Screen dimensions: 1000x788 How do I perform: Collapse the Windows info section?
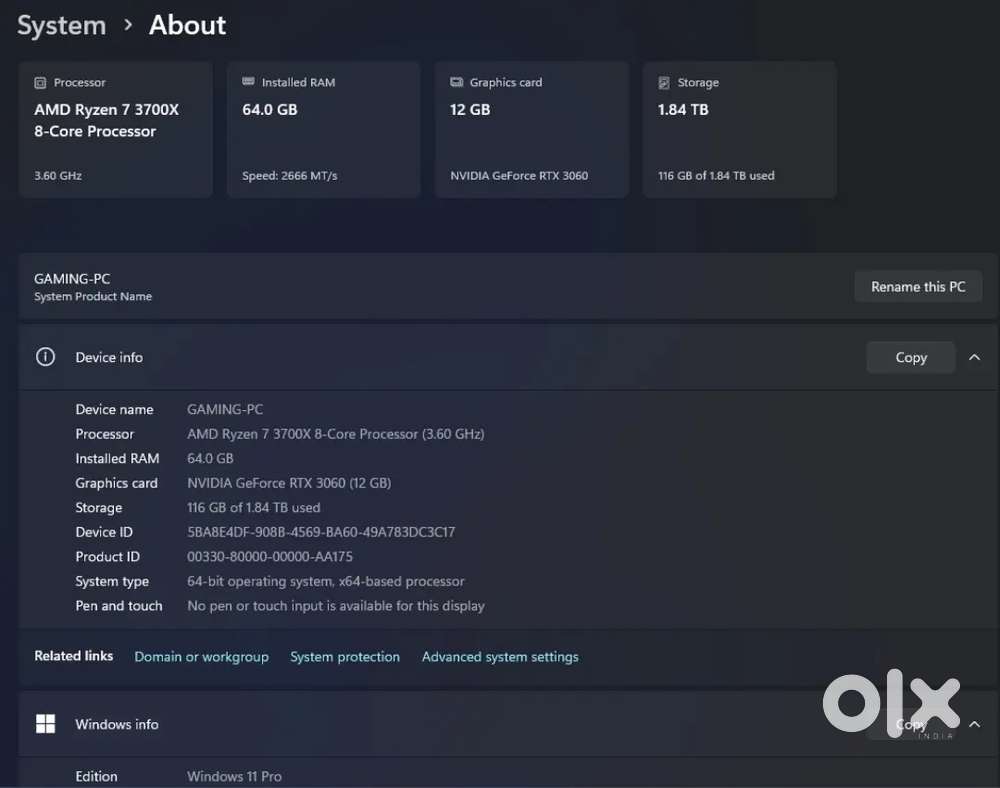click(x=974, y=724)
